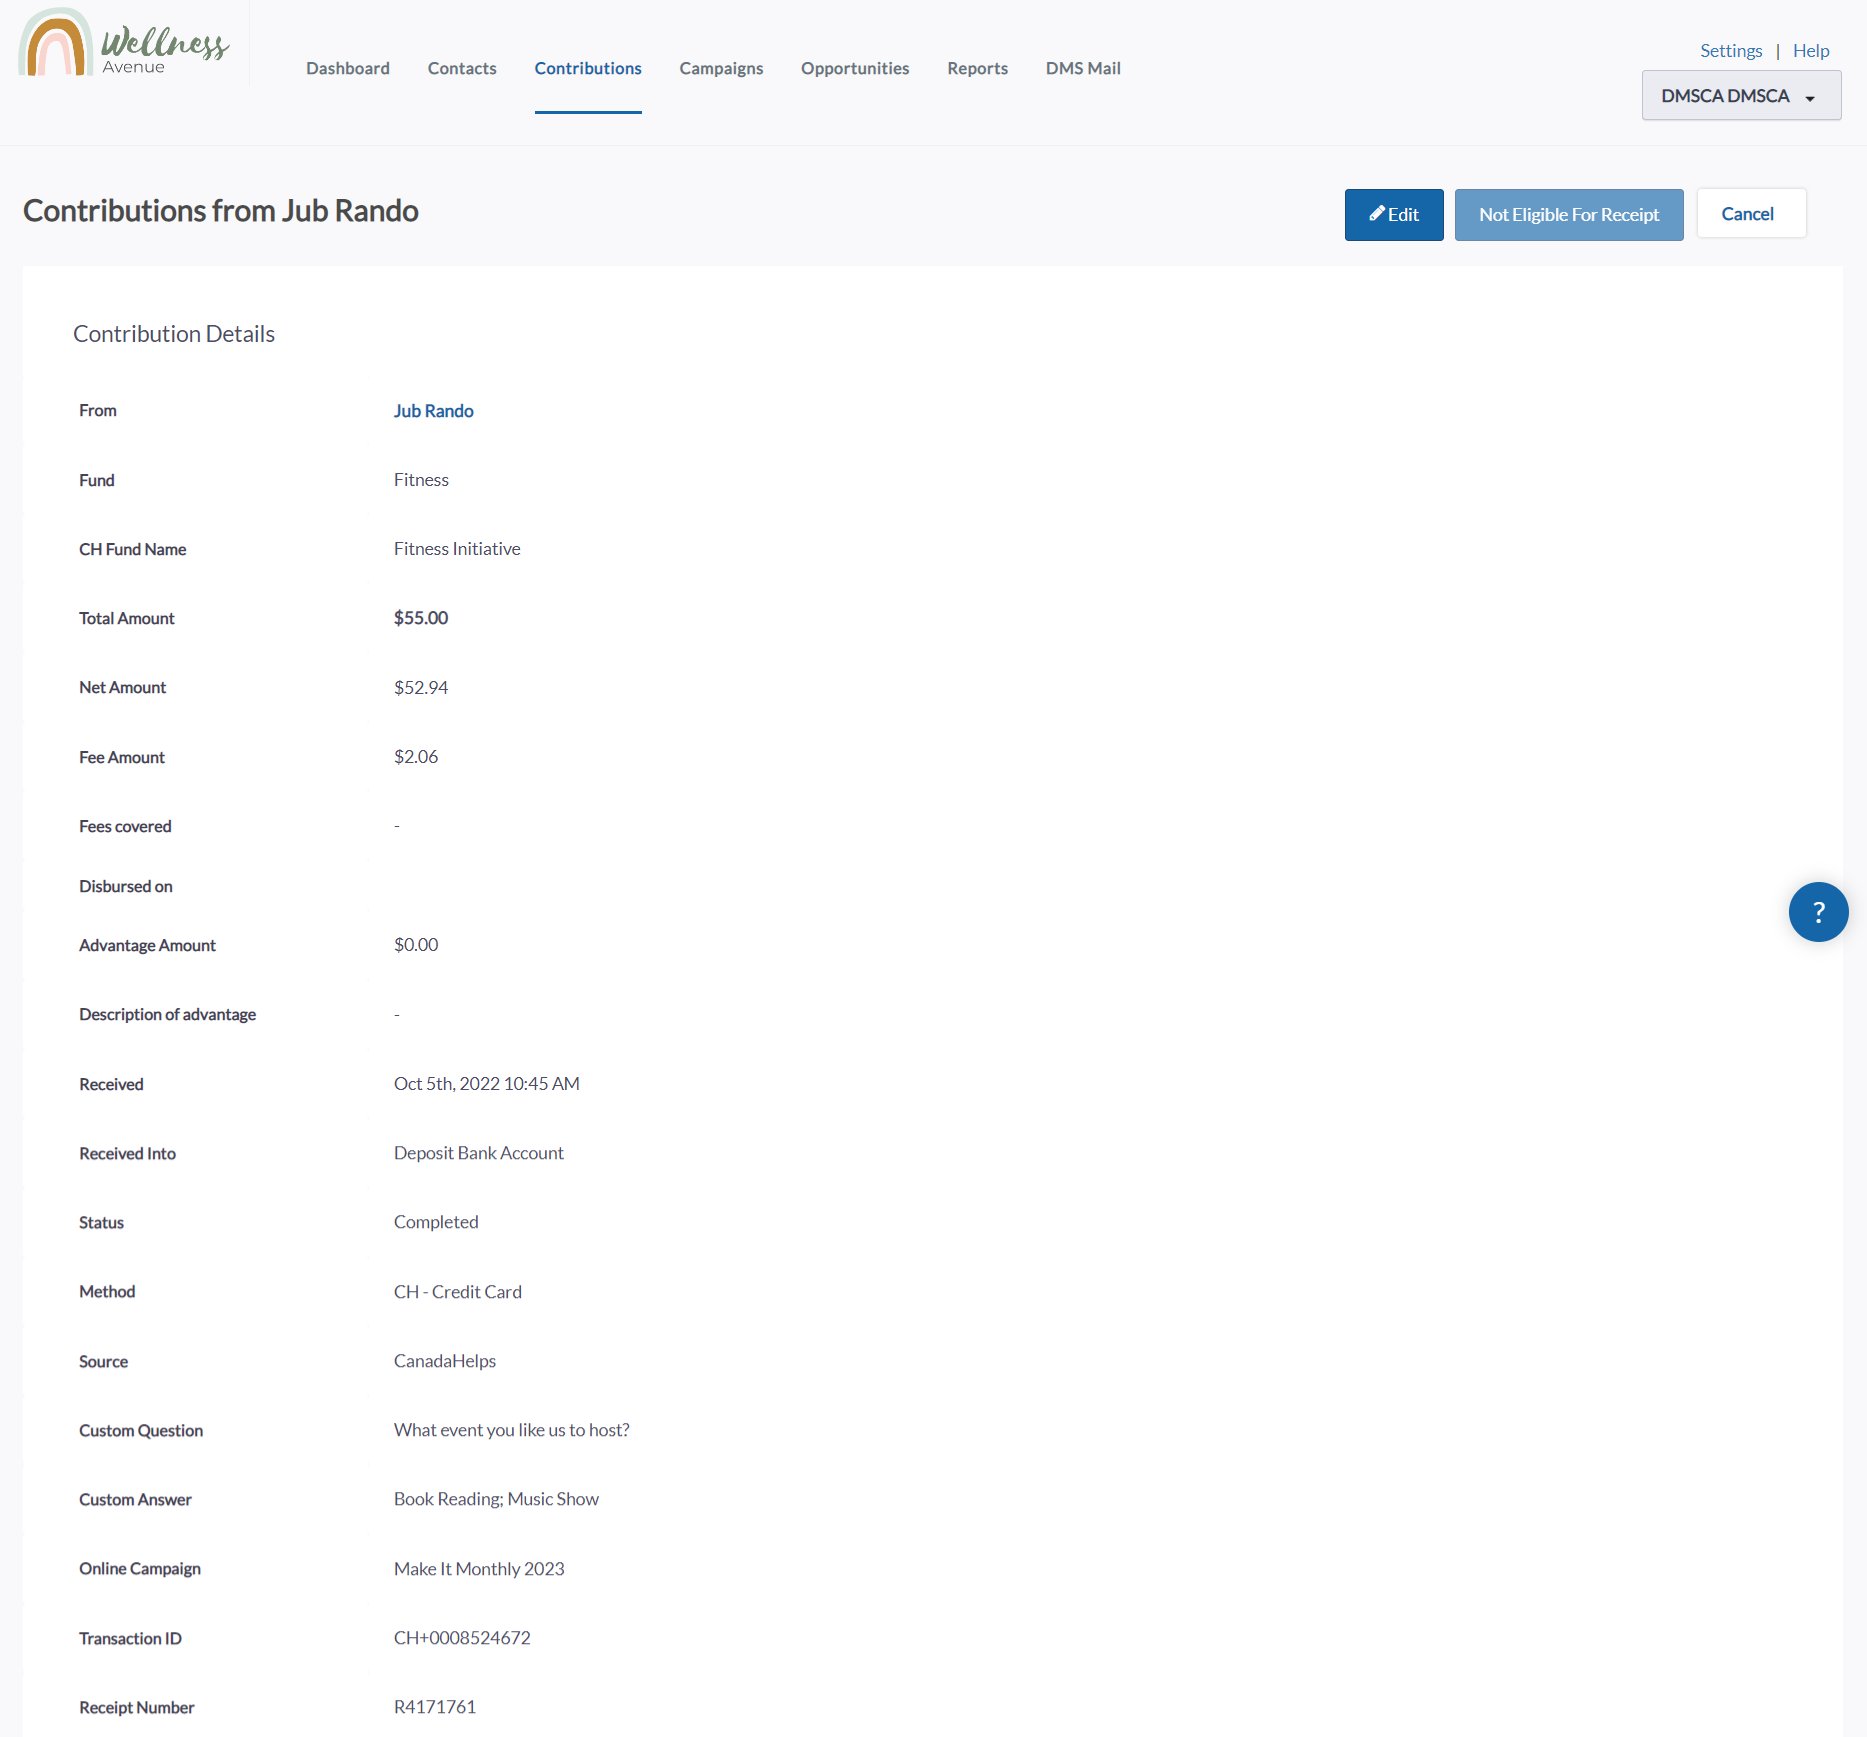
Task: Click the Fees covered label
Action: click(125, 826)
